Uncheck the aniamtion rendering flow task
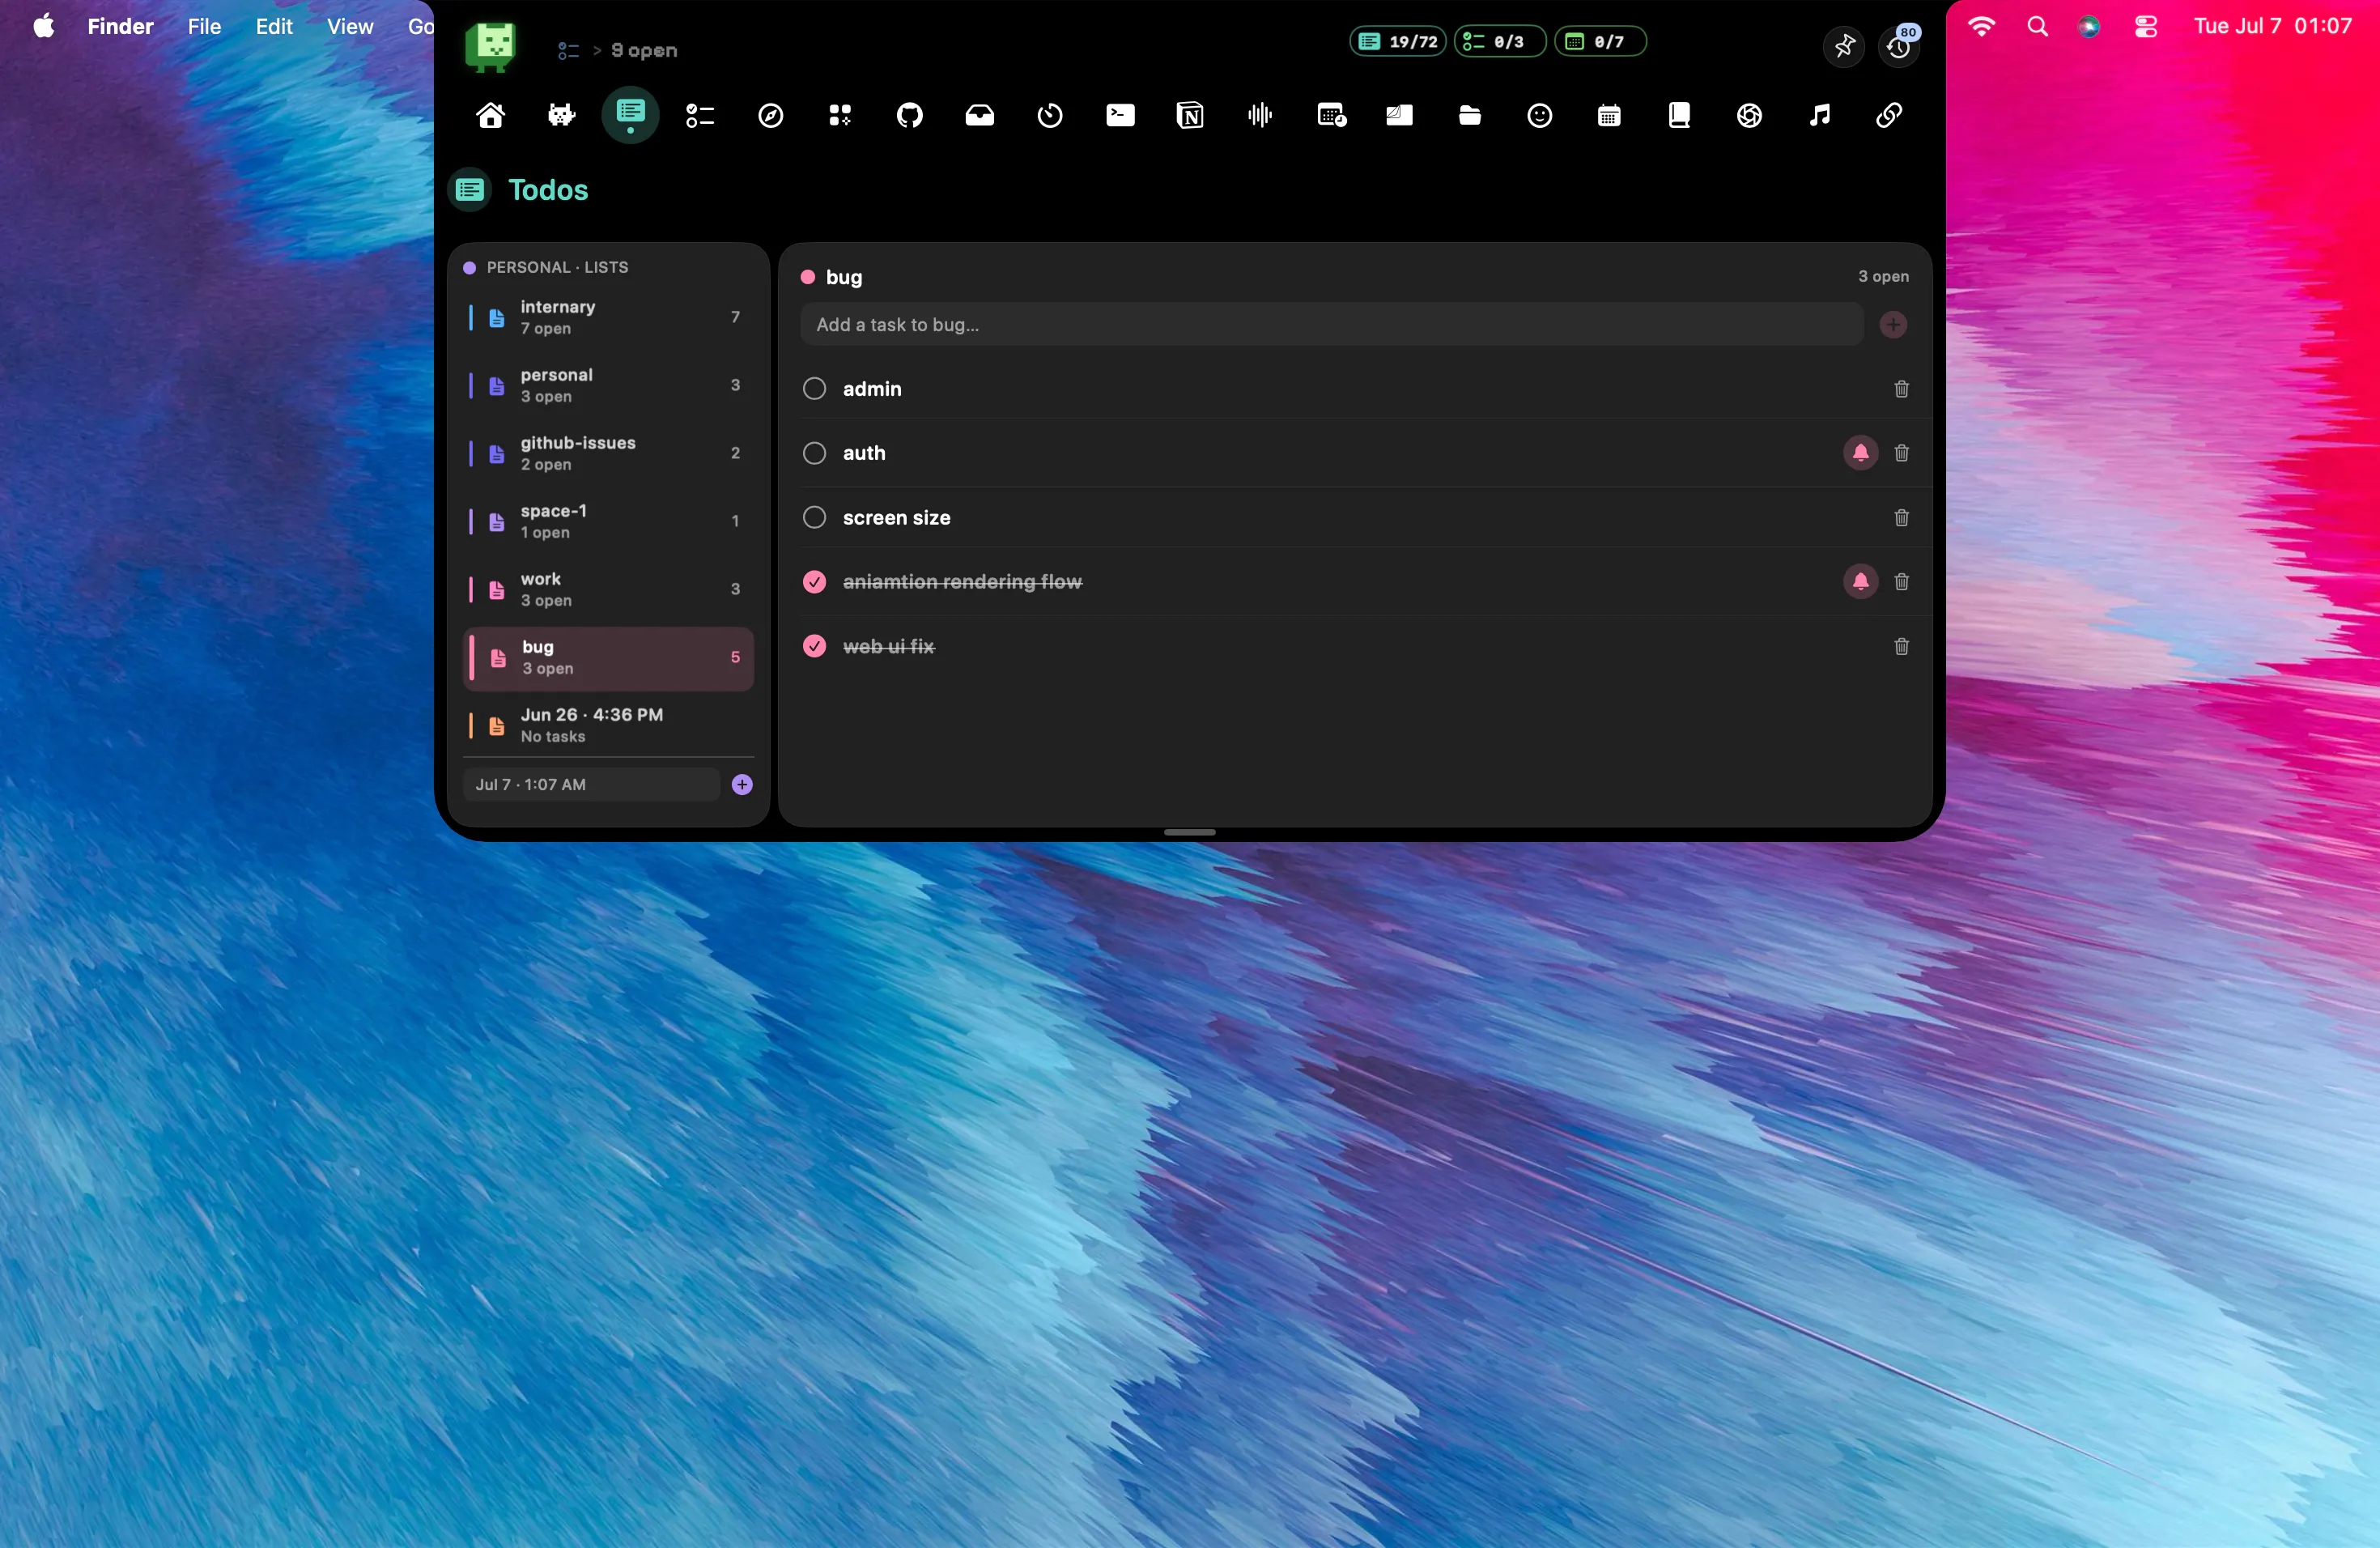 coord(814,582)
